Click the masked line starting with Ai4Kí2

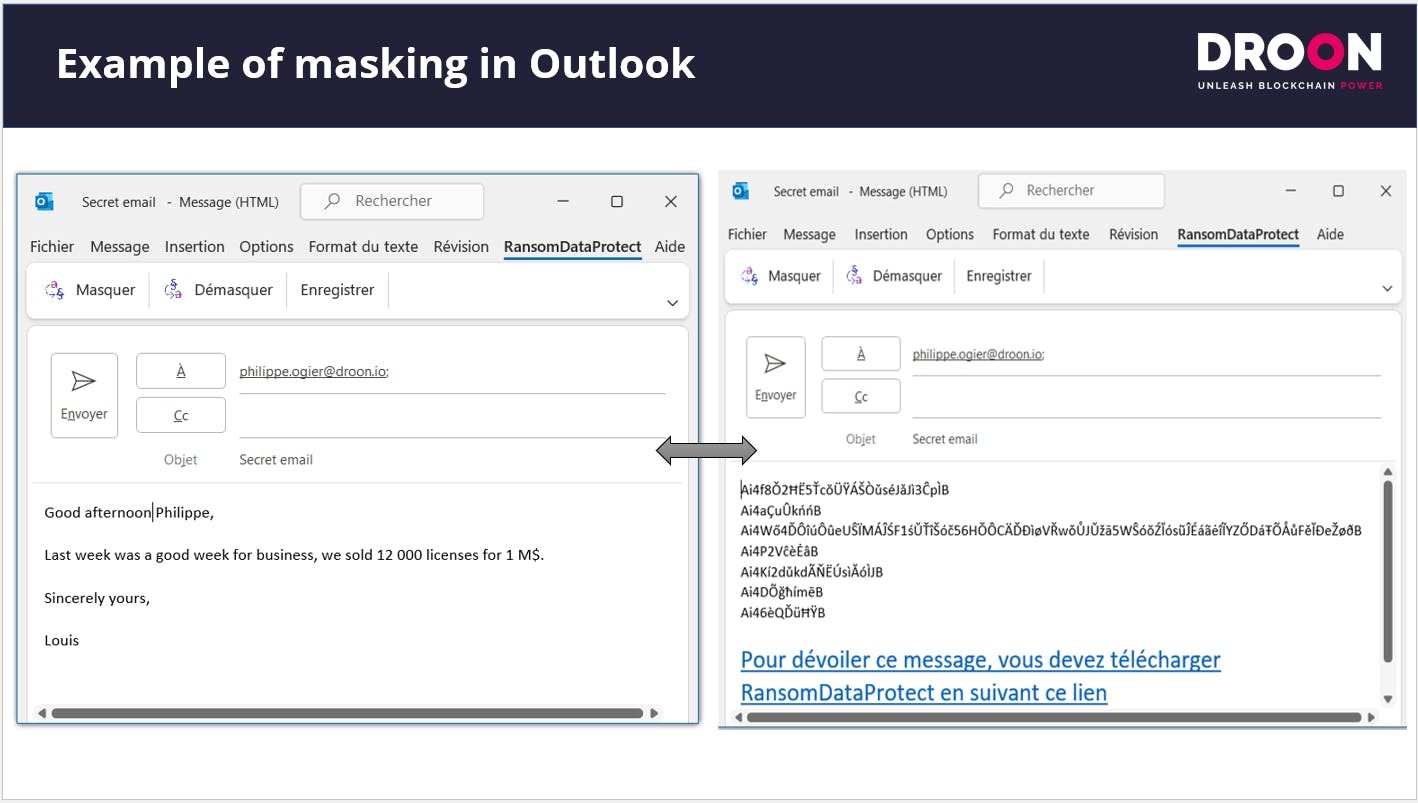(x=811, y=572)
